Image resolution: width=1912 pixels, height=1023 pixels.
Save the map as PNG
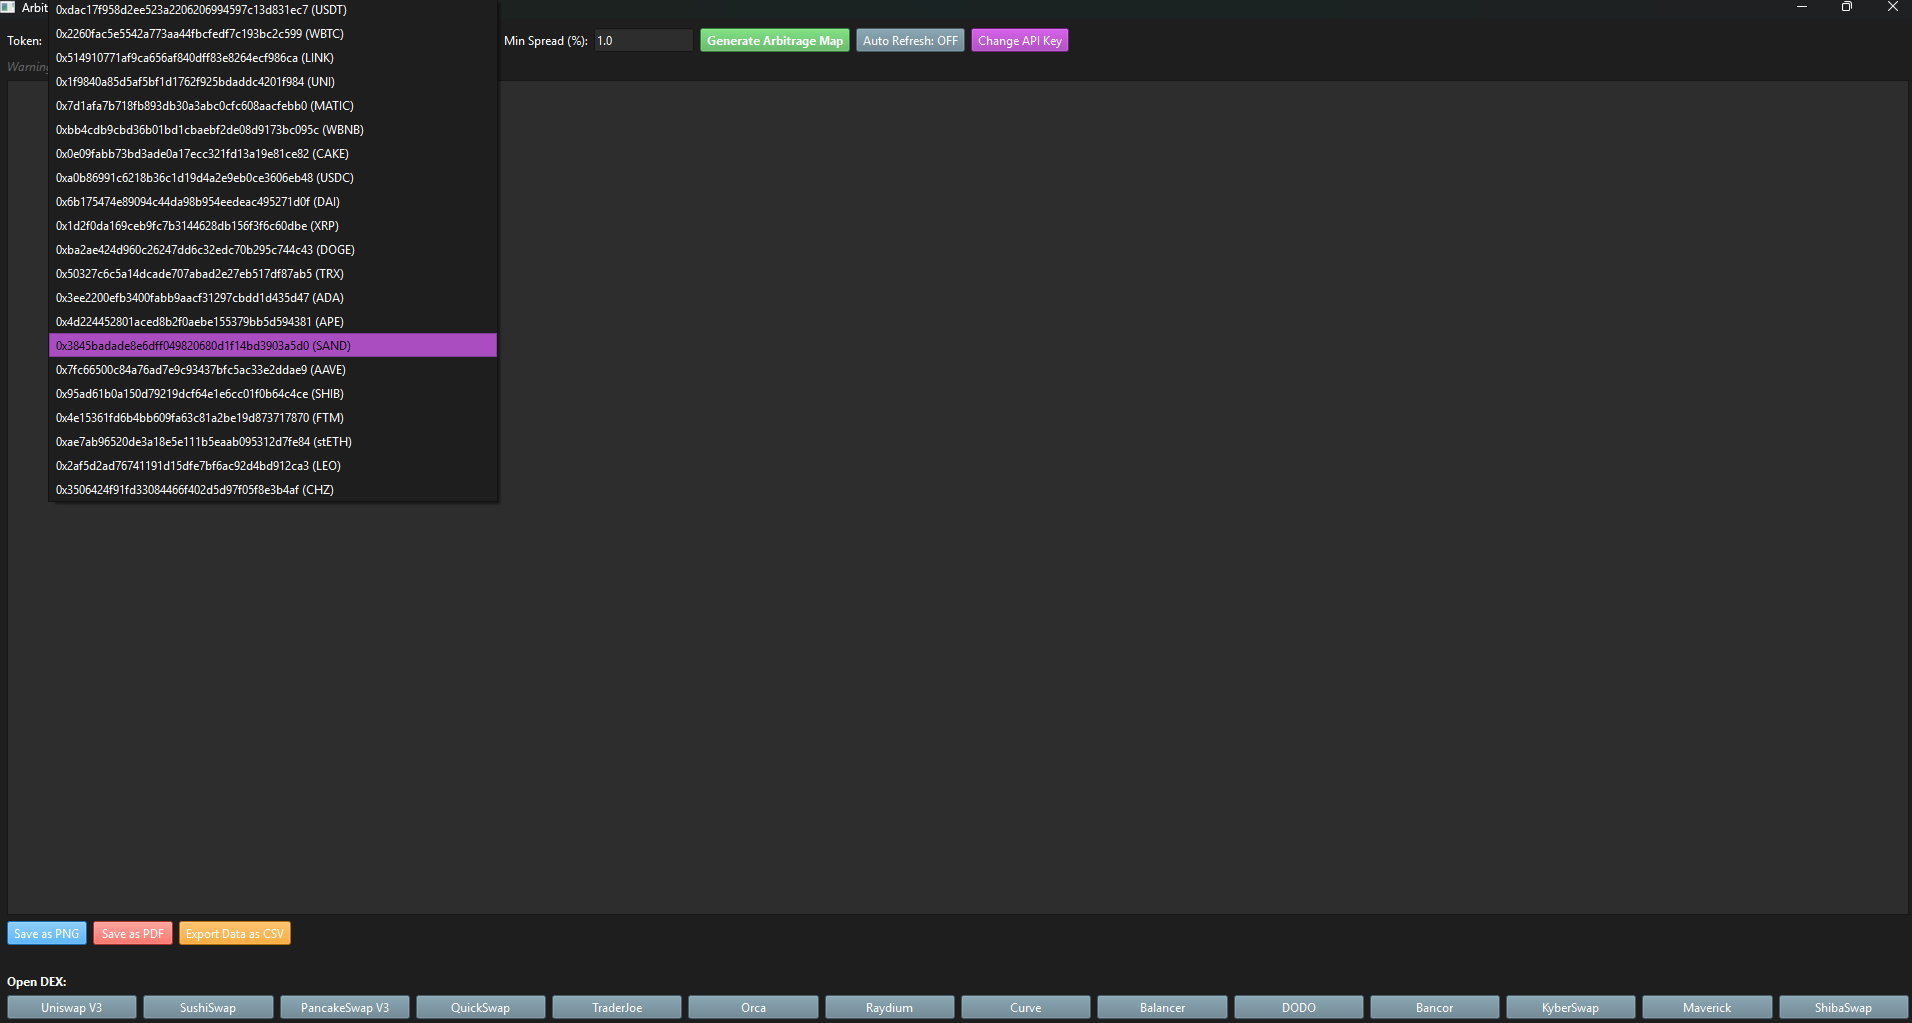47,934
